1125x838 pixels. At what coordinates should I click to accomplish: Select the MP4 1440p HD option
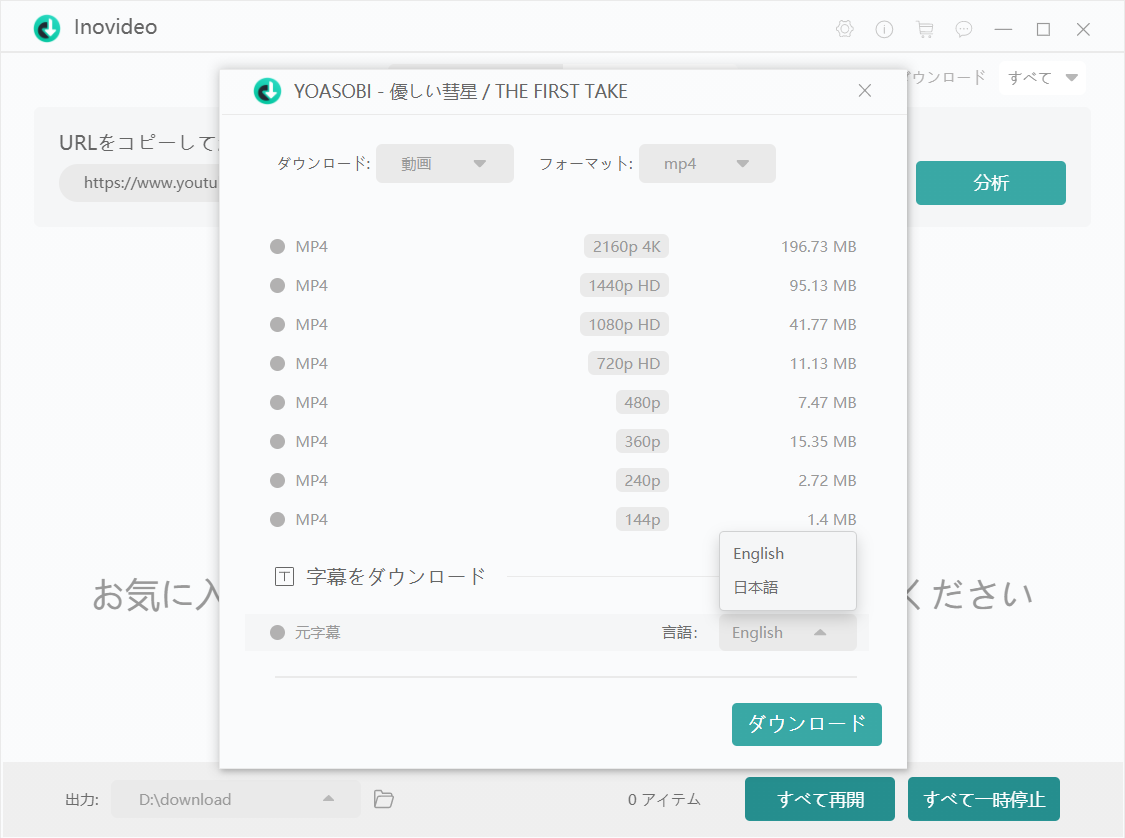pos(278,286)
